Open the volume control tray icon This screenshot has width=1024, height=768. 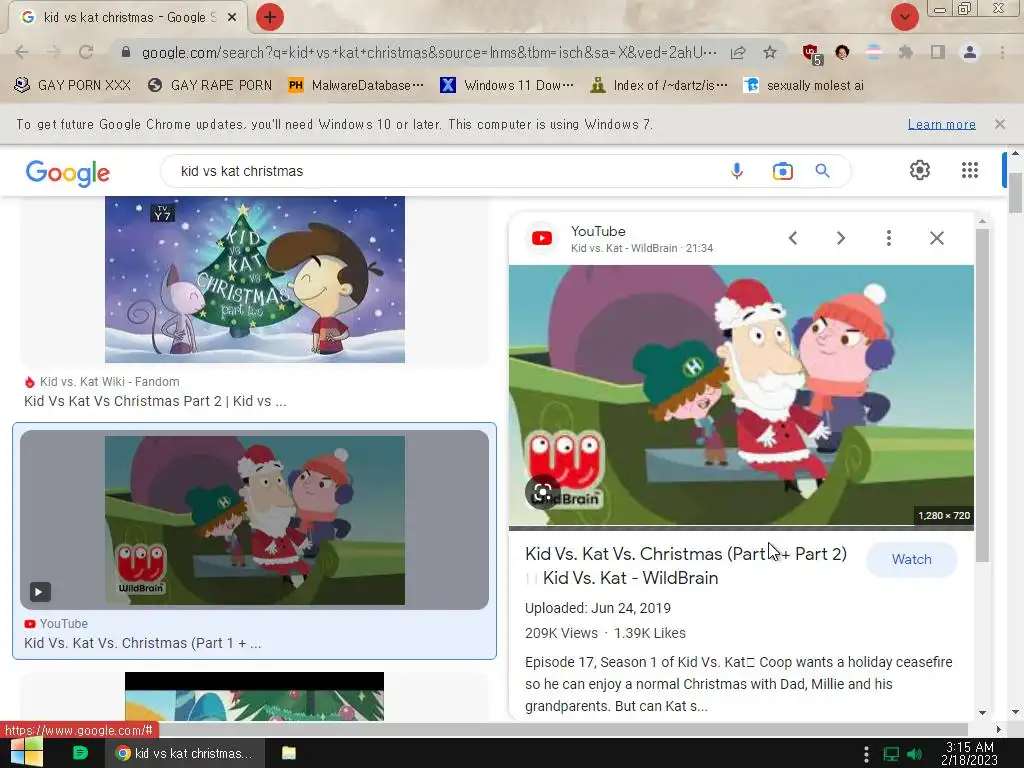coord(915,755)
